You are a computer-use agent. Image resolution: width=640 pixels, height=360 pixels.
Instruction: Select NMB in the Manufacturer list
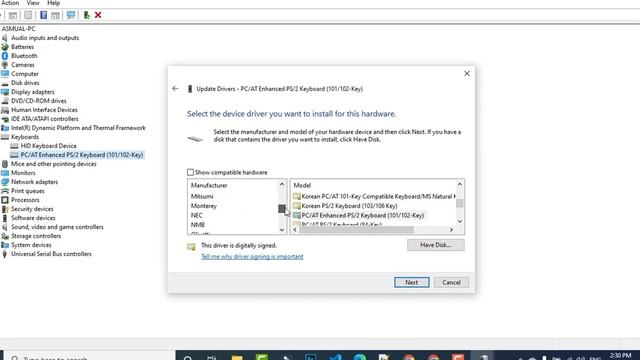(x=198, y=225)
